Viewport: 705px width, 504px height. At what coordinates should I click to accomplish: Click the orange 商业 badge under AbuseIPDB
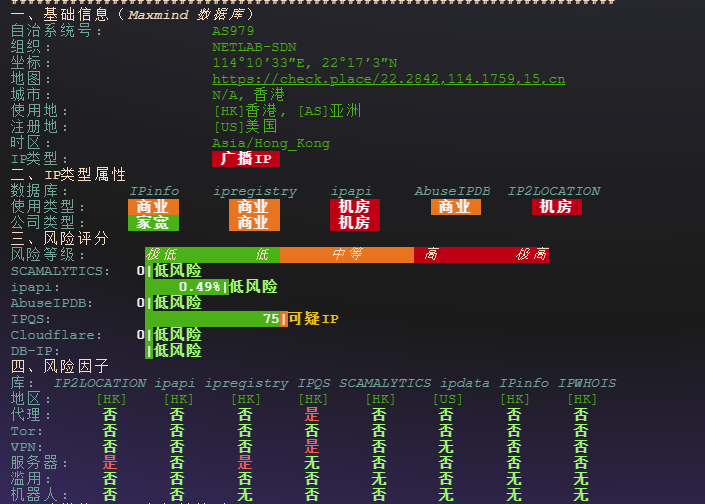(x=456, y=207)
